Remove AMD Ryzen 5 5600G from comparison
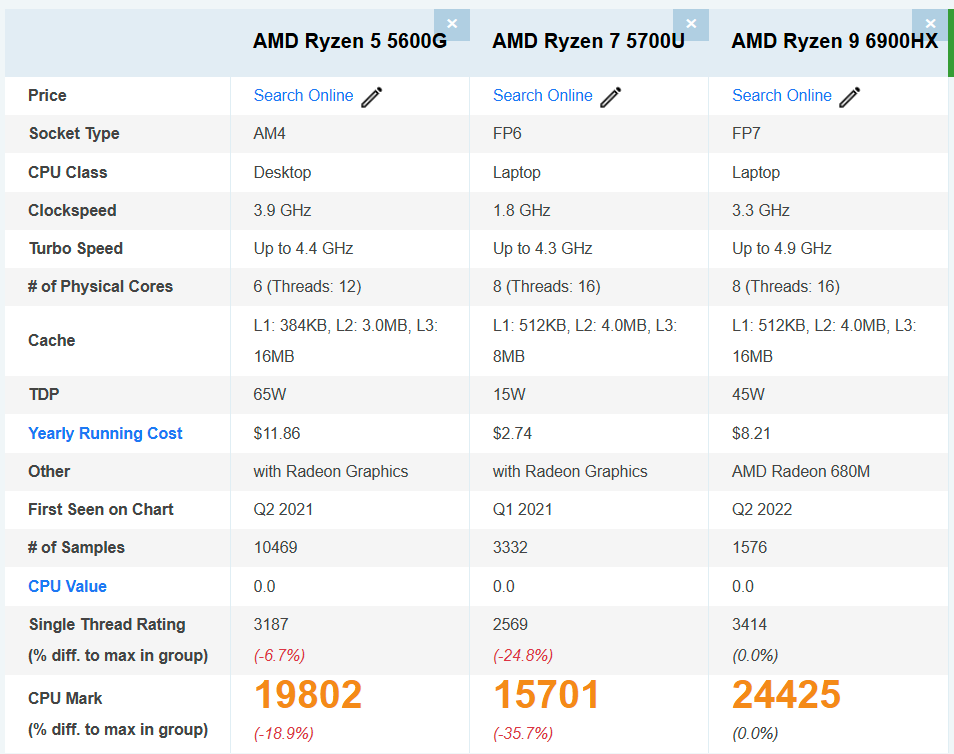954x754 pixels. tap(451, 24)
